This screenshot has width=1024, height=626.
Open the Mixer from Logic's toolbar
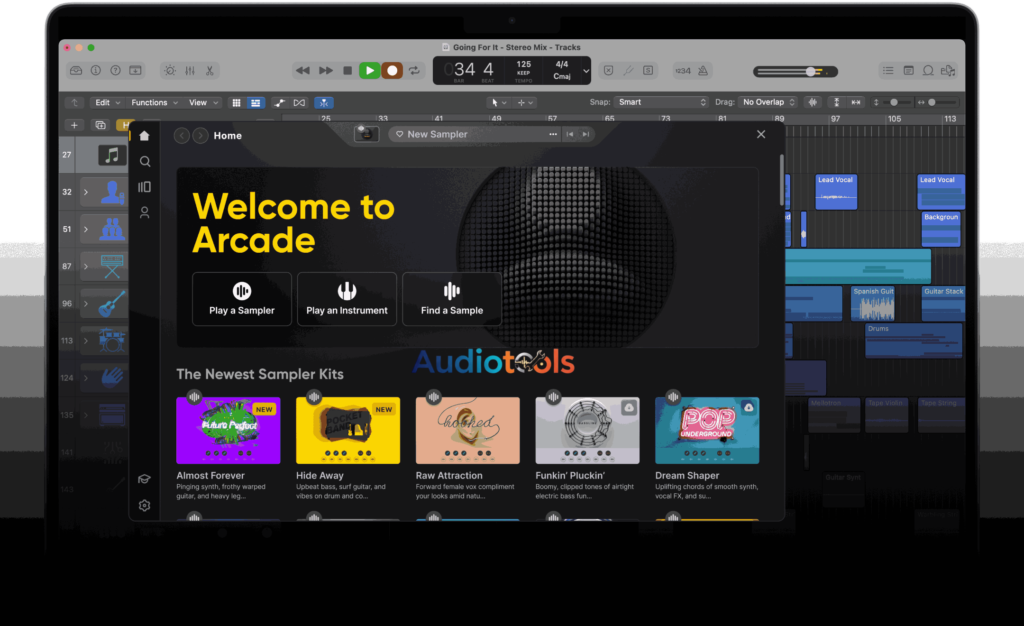188,71
